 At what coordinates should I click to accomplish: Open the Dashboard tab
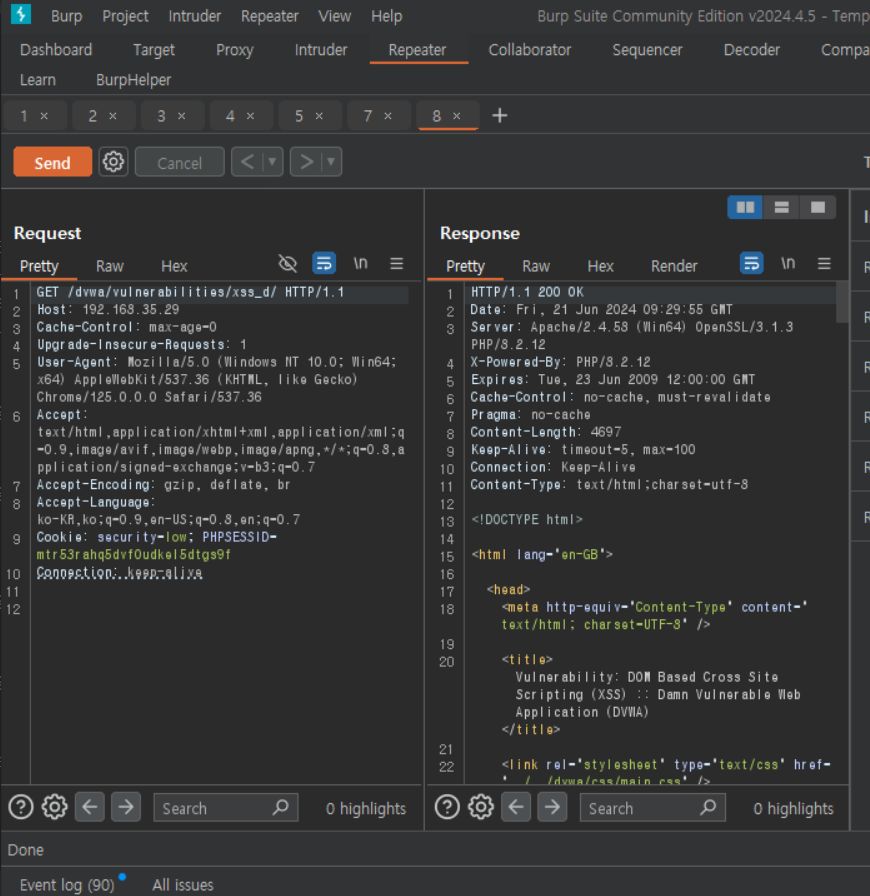(x=56, y=50)
